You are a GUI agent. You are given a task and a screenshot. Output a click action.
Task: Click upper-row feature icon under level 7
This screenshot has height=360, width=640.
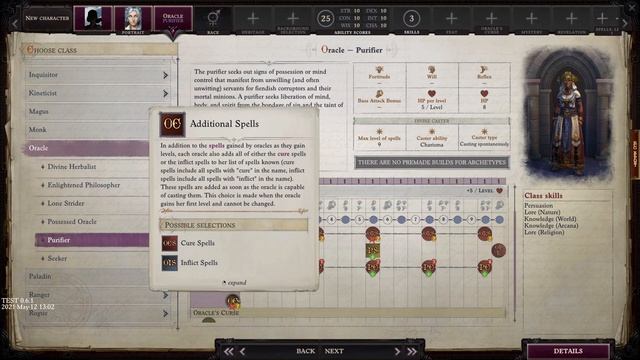(429, 234)
